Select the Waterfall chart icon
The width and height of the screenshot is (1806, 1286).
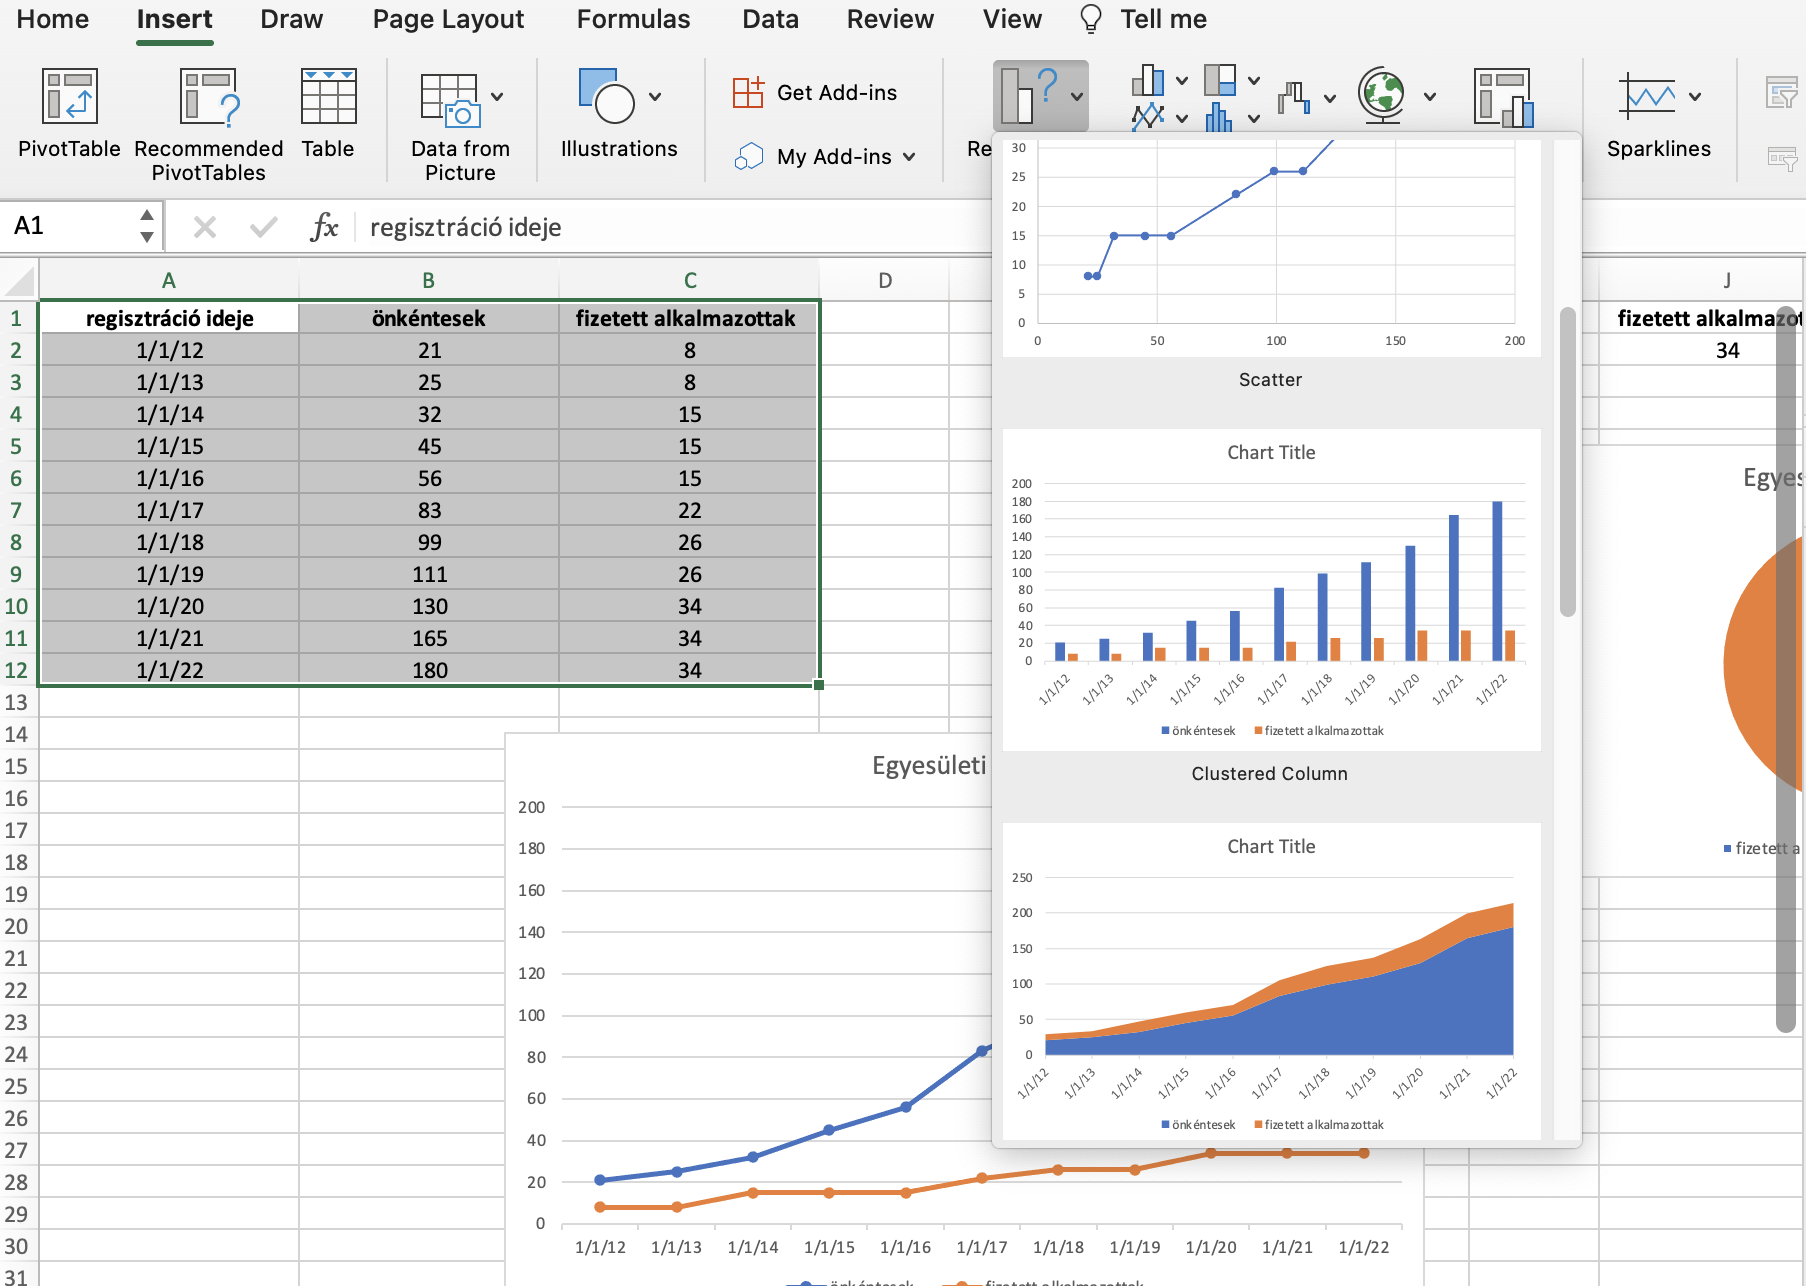[1293, 98]
